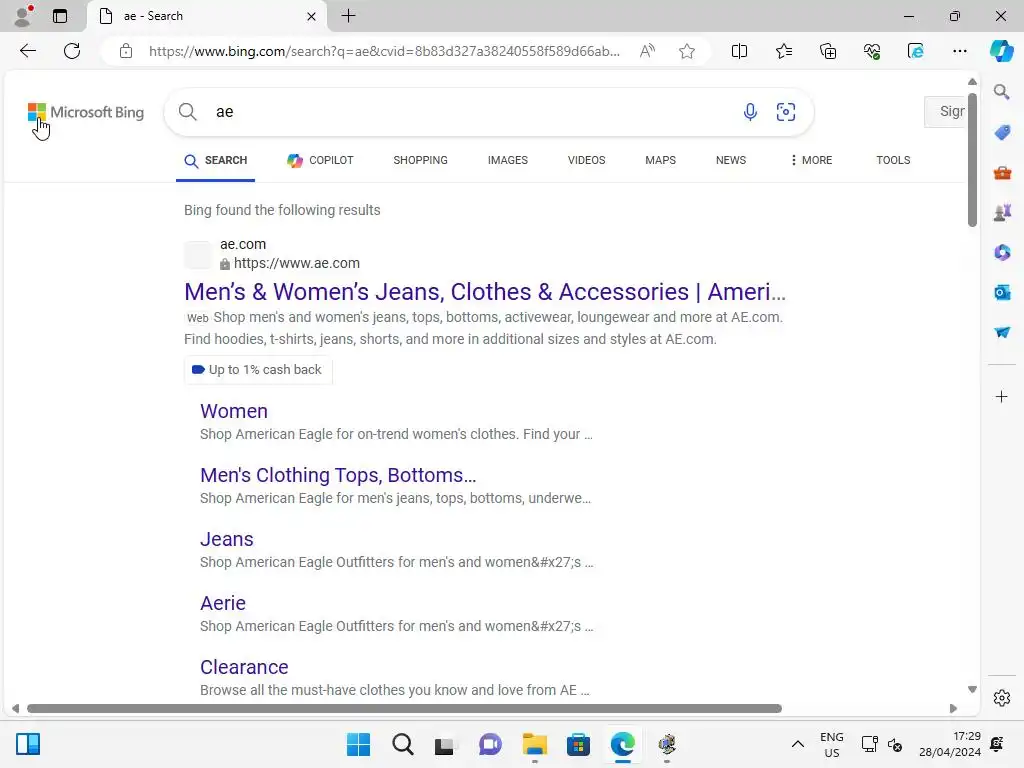Open sidebar Outlook icon

tap(1002, 292)
